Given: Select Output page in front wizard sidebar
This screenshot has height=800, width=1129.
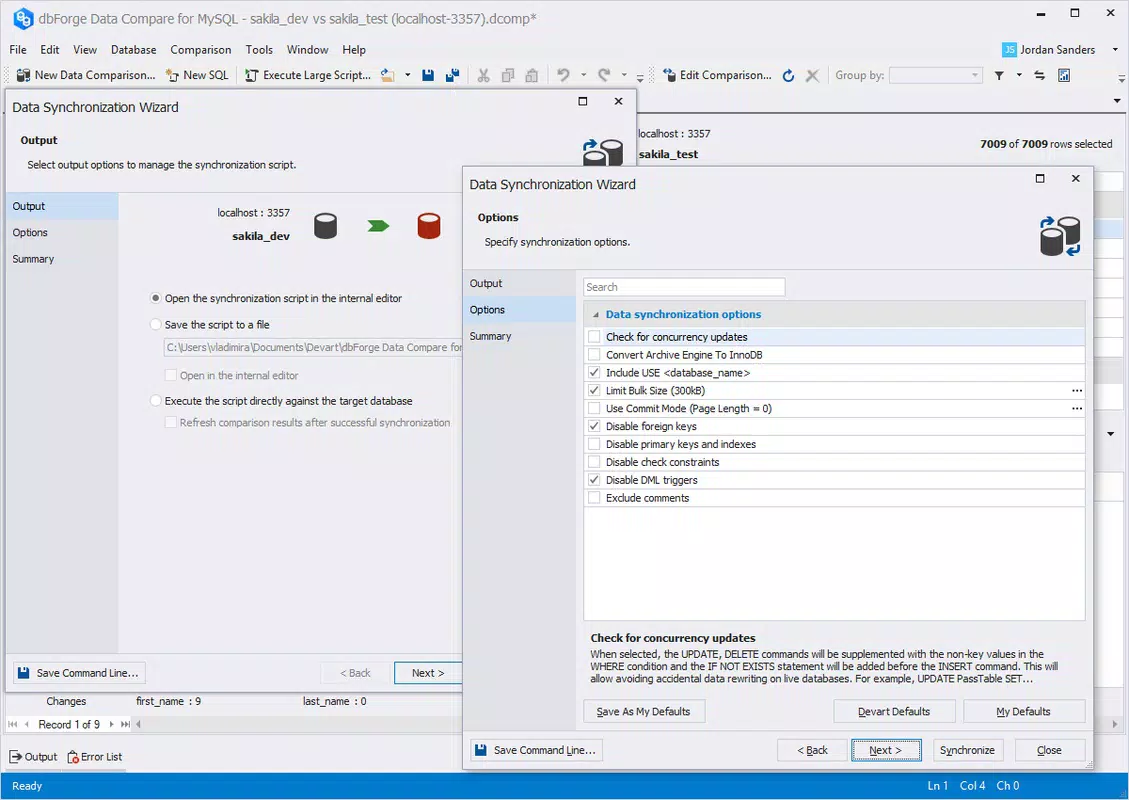Looking at the screenshot, I should click(519, 283).
